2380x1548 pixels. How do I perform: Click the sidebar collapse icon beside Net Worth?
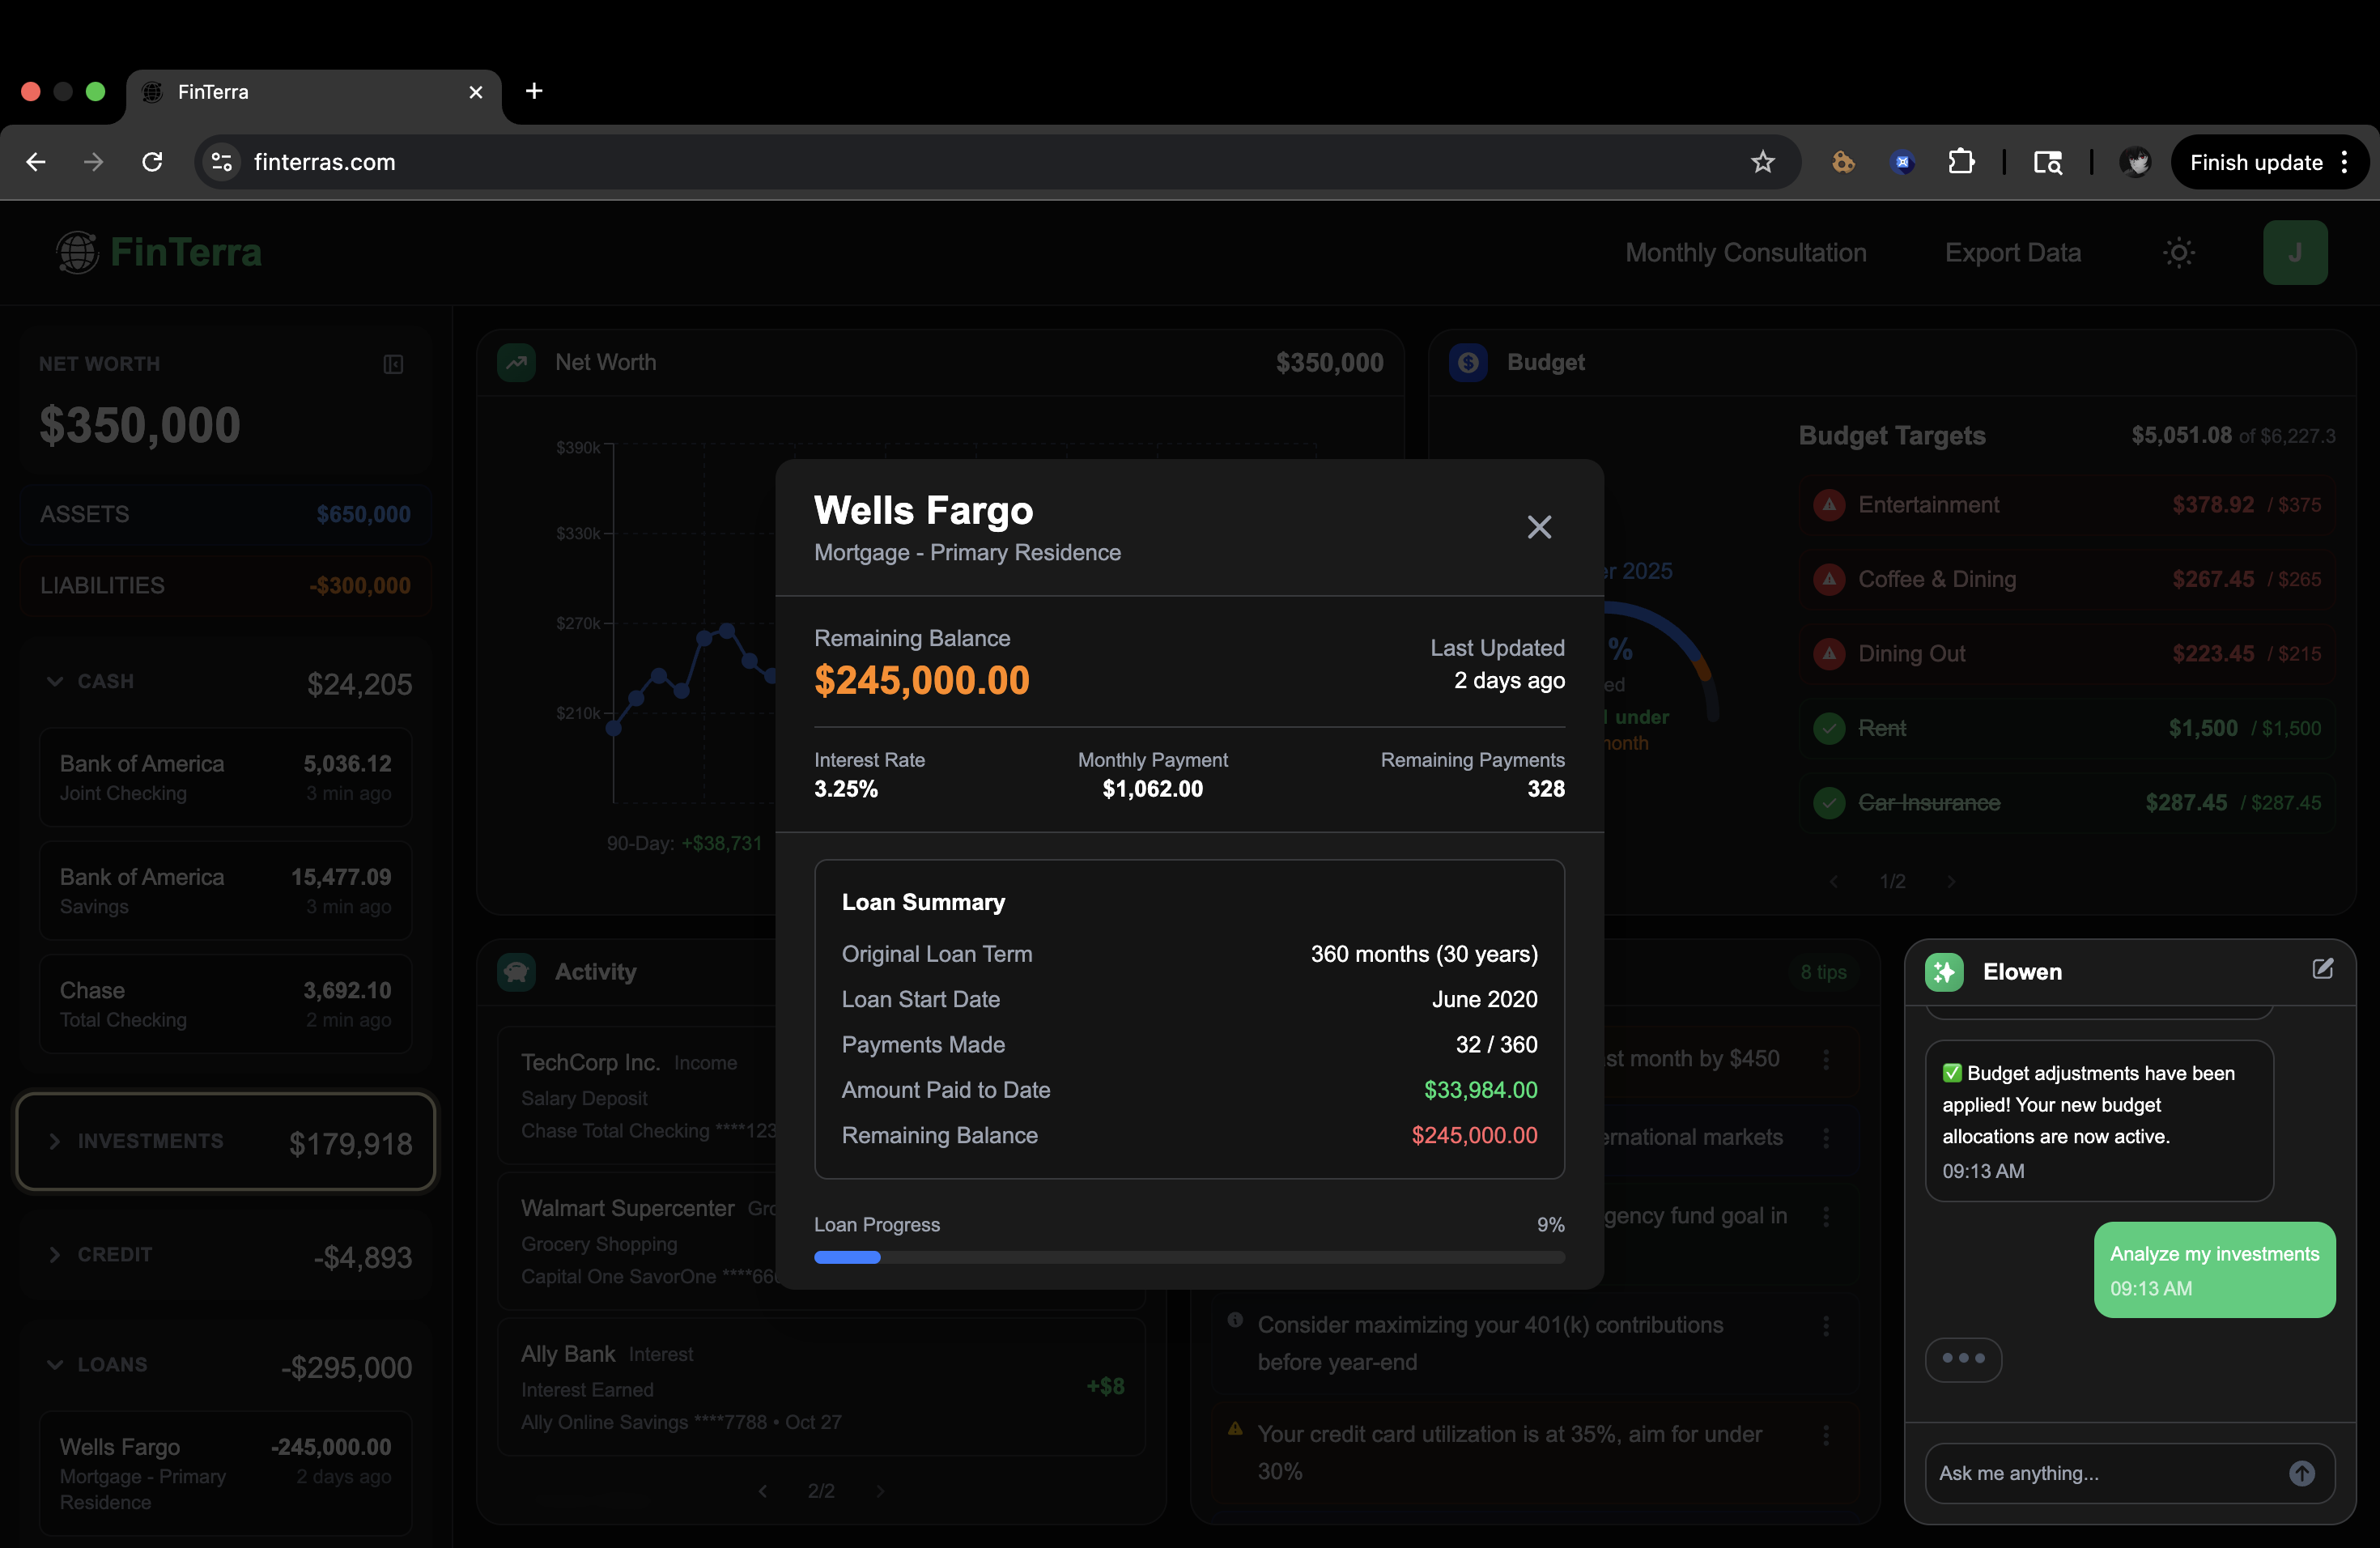tap(393, 365)
